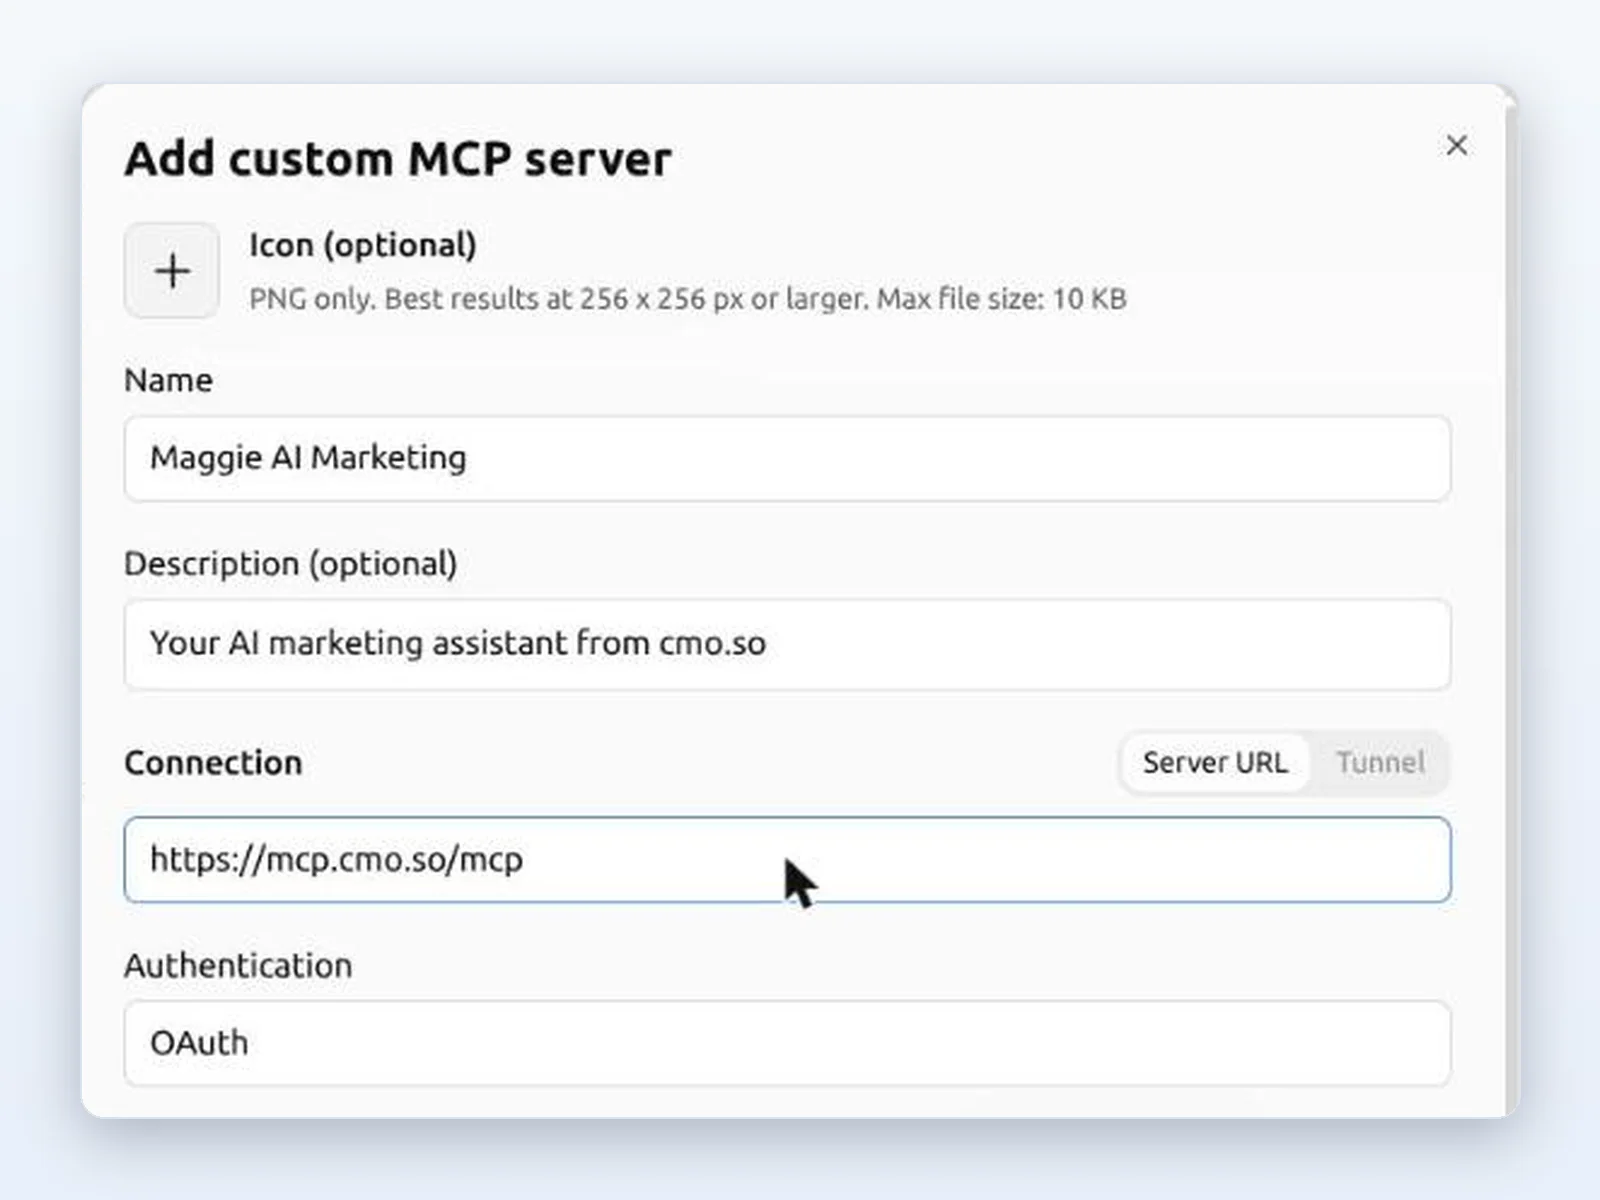Click the 'PNG only' file size hint
Image resolution: width=1600 pixels, height=1200 pixels.
(x=688, y=299)
